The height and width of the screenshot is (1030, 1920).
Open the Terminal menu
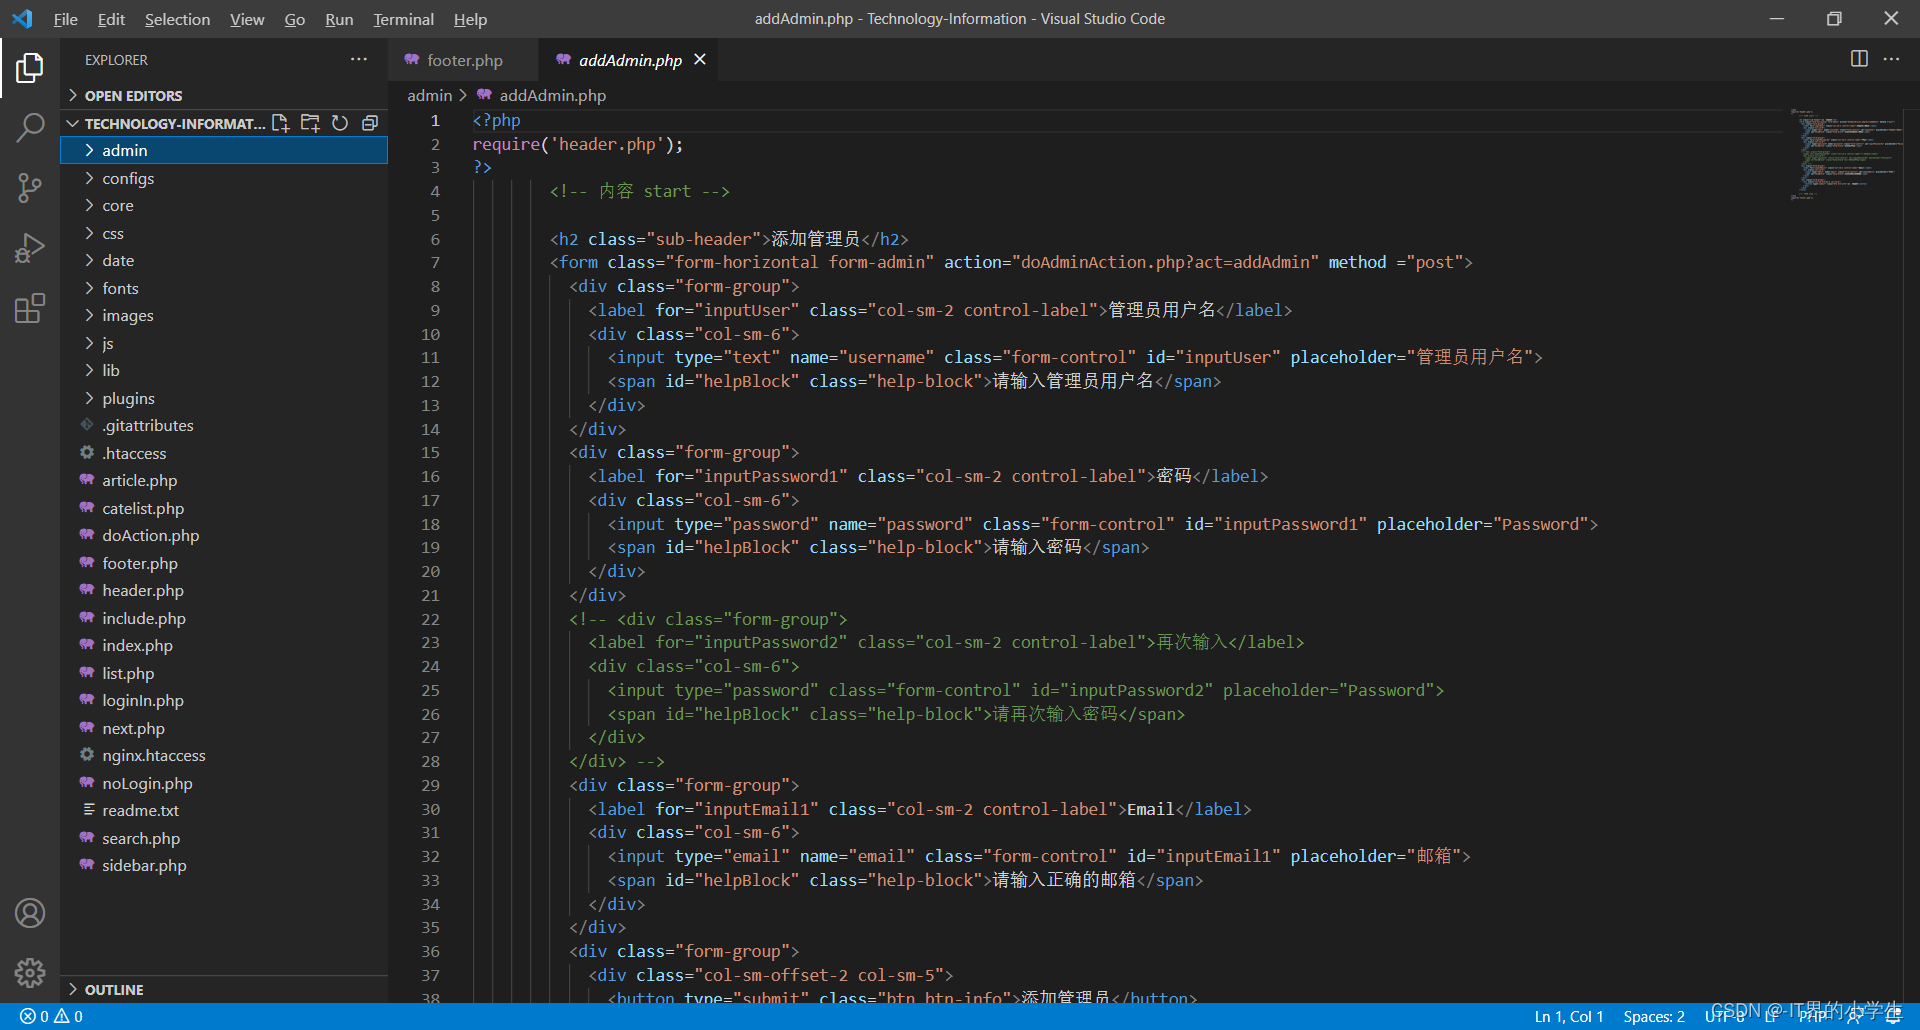pos(403,19)
